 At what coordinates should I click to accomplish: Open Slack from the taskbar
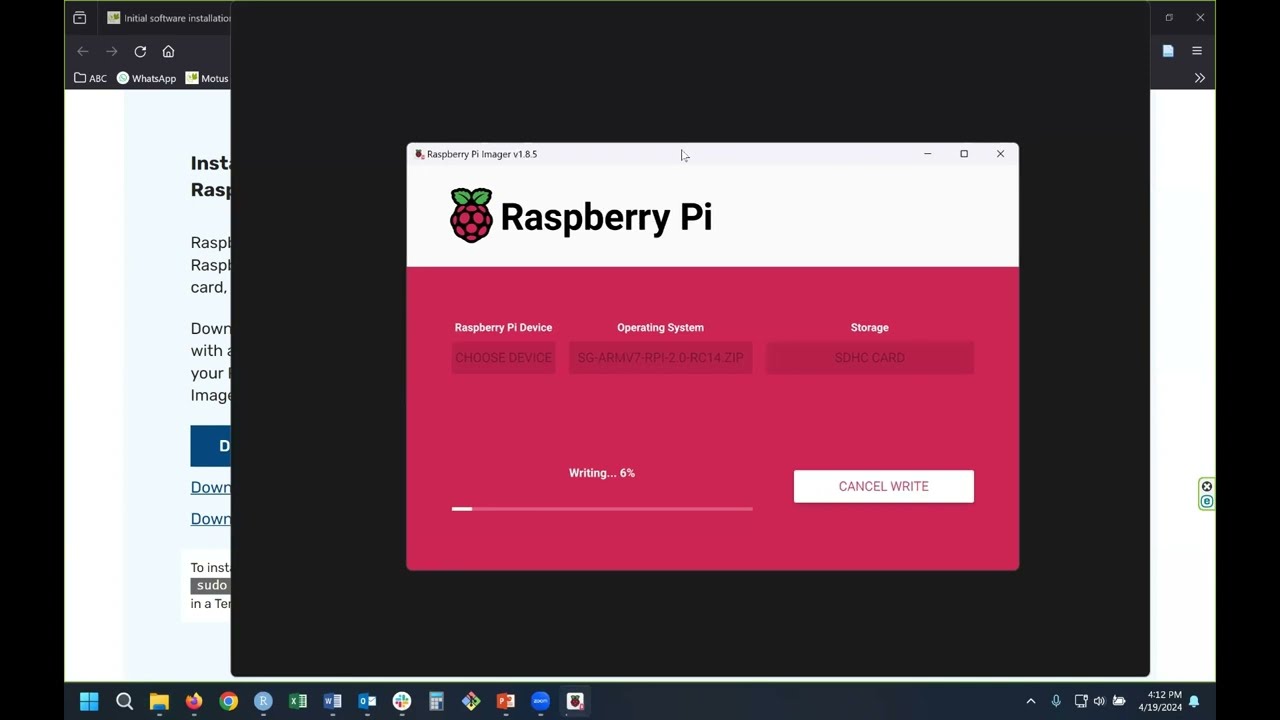[402, 701]
